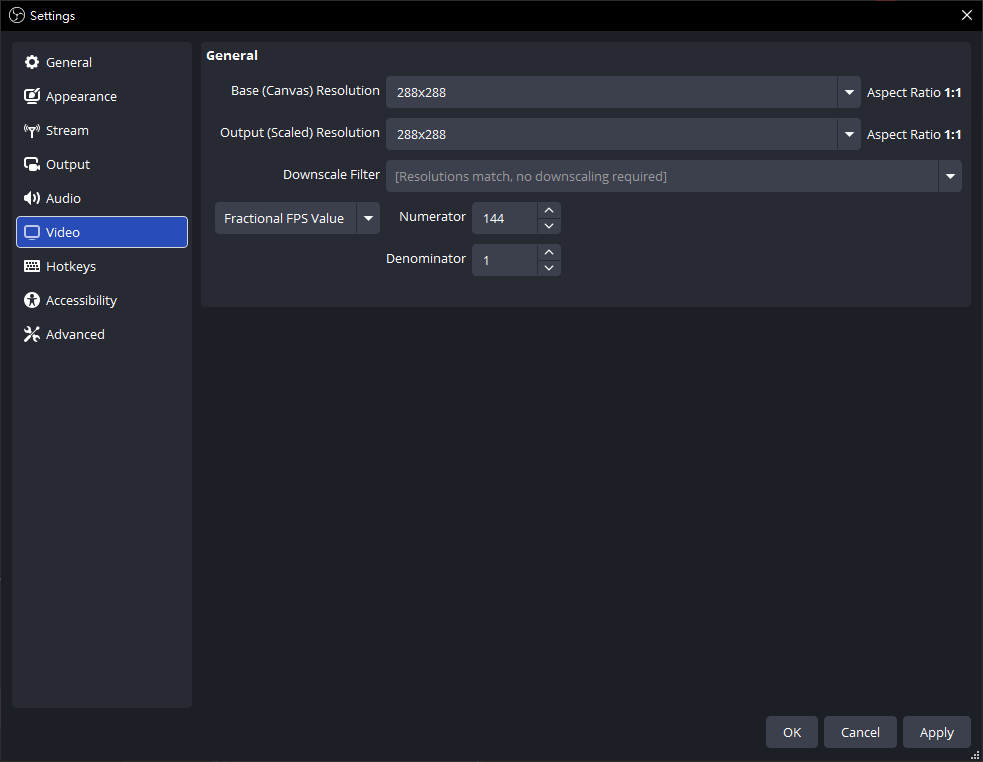Increase the Denominator with up arrow
Viewport: 983px width, 762px height.
click(549, 253)
